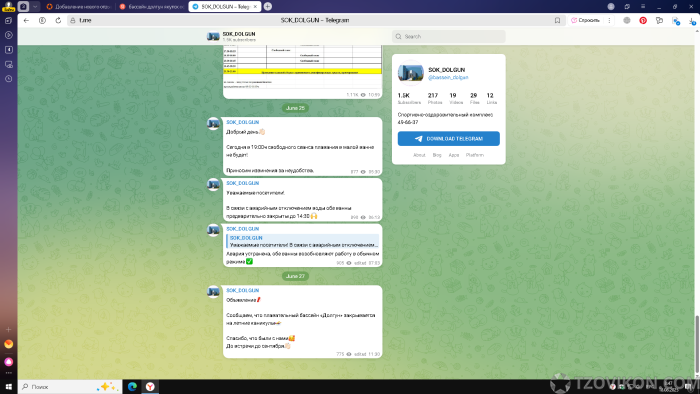Open the downloads icon in toolbar
The image size is (700, 394).
point(692,21)
